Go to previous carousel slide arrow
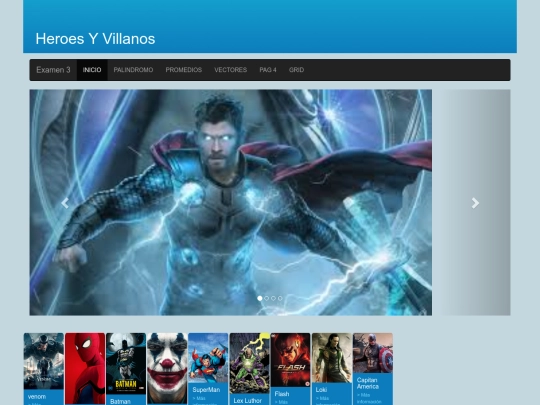The width and height of the screenshot is (540, 405). pos(65,203)
